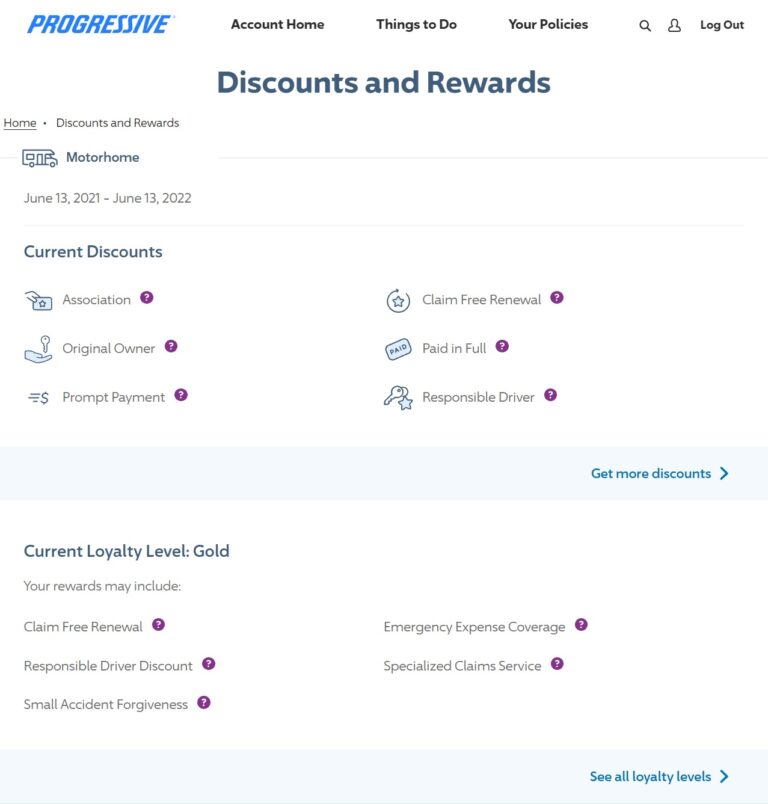Image resolution: width=768 pixels, height=804 pixels.
Task: Click help icon for Specialized Claims Service
Action: 557,664
